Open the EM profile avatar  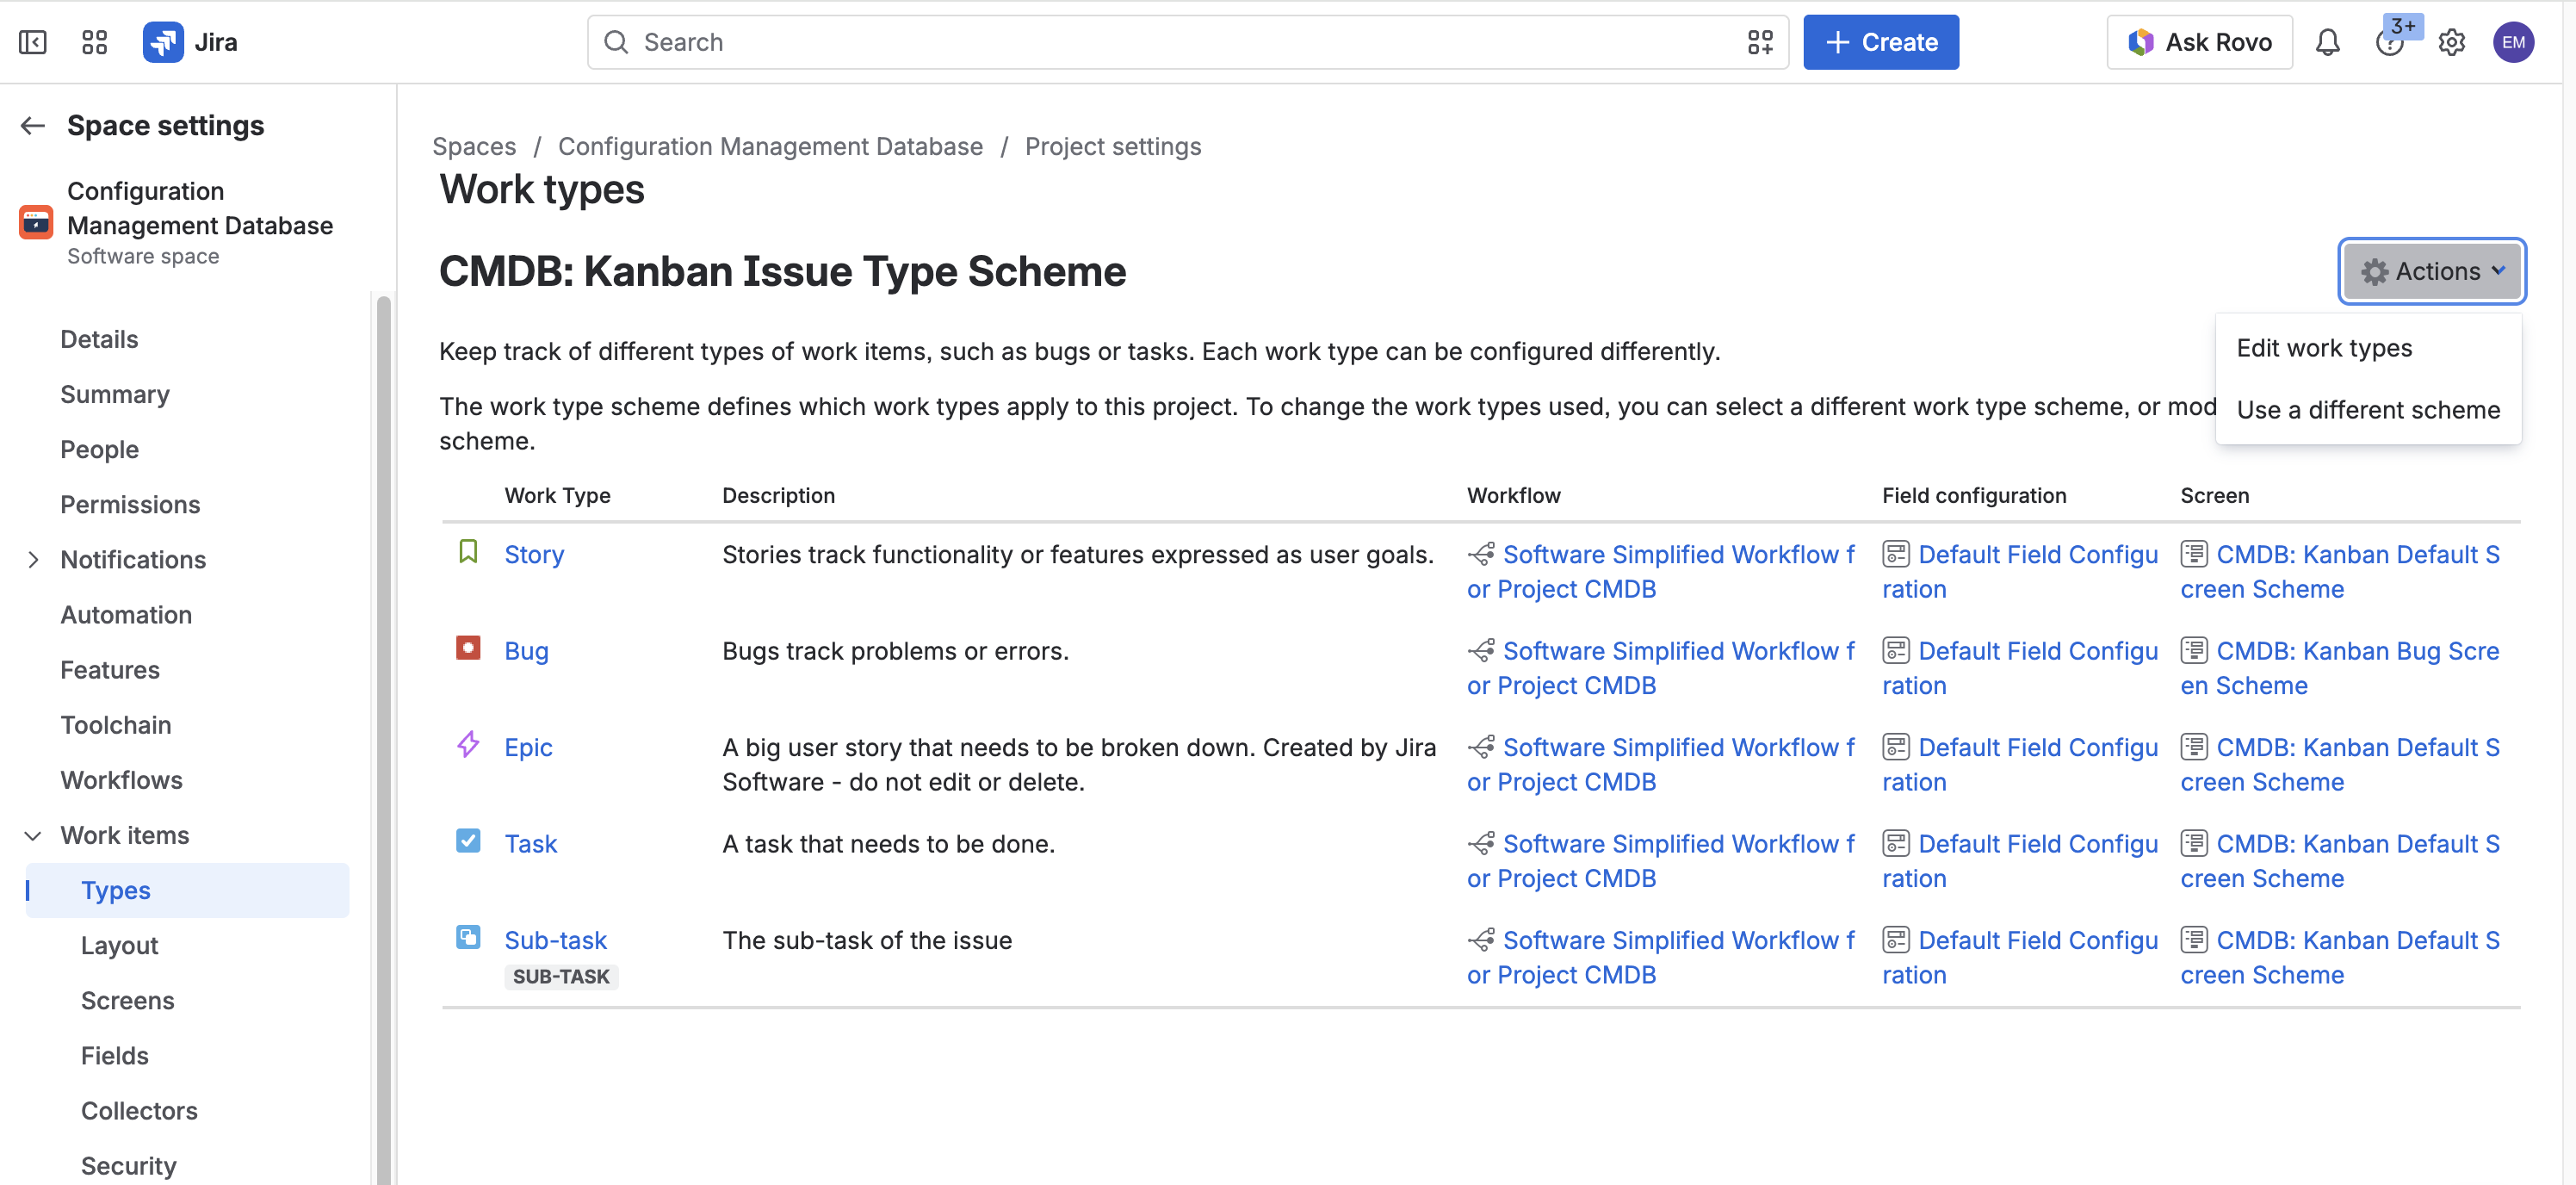pos(2513,42)
